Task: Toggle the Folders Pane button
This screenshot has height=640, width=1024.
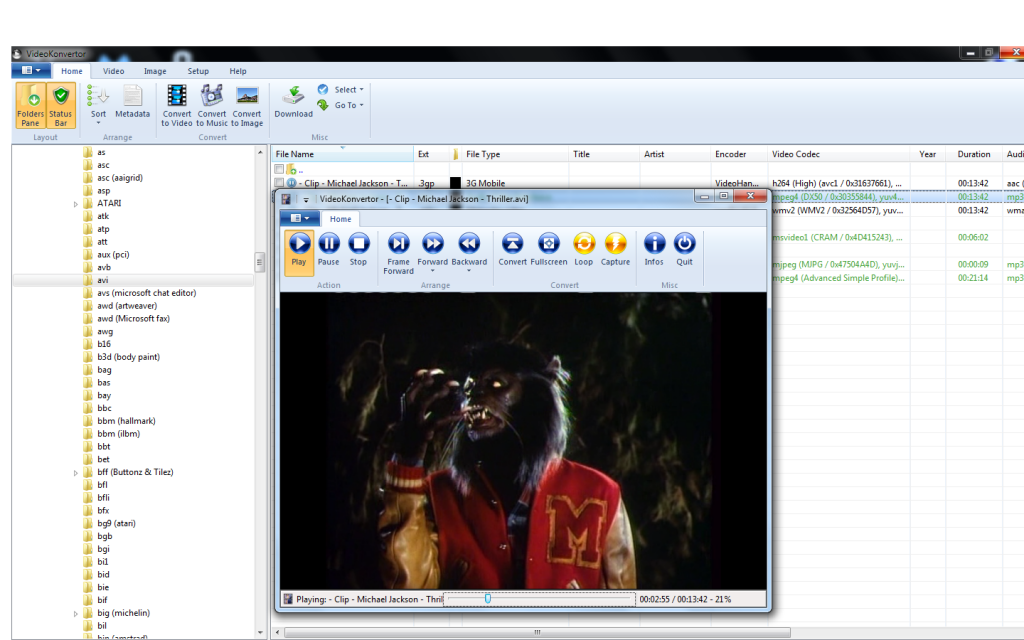Action: (x=30, y=105)
